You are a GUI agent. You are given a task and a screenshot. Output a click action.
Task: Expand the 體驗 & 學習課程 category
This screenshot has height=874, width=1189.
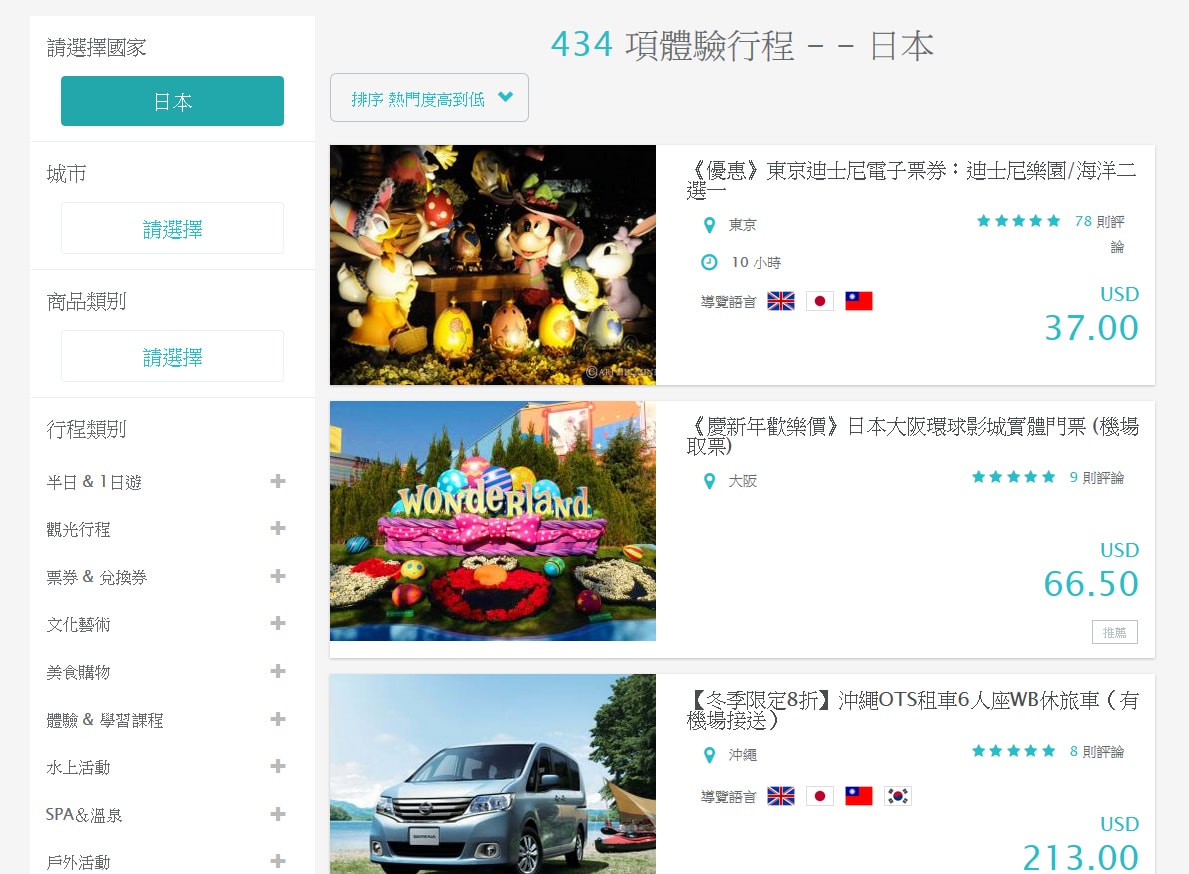point(278,719)
